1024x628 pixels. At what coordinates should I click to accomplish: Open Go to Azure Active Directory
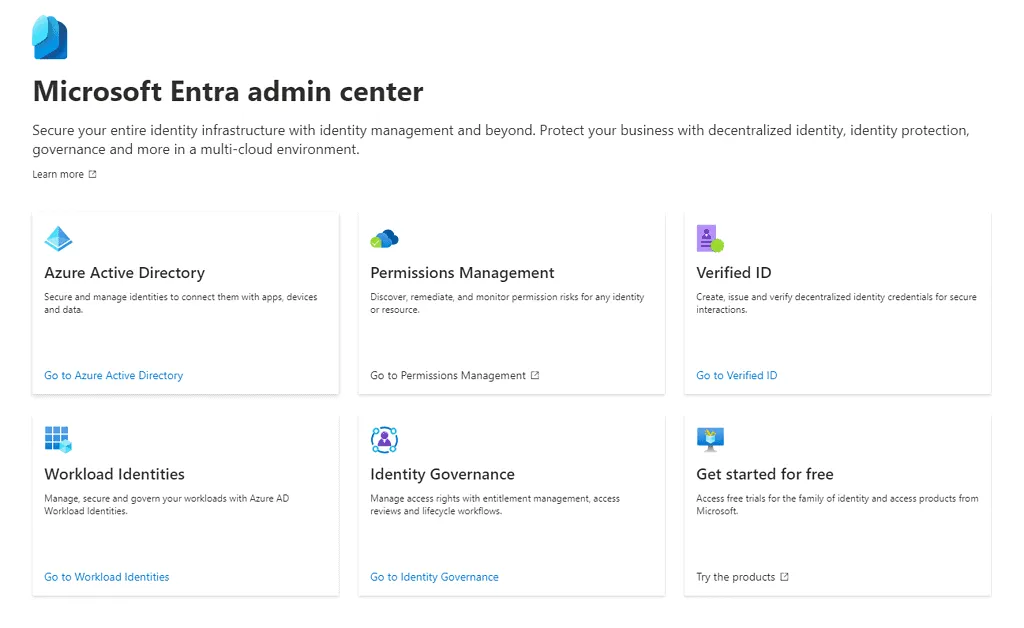pyautogui.click(x=112, y=375)
